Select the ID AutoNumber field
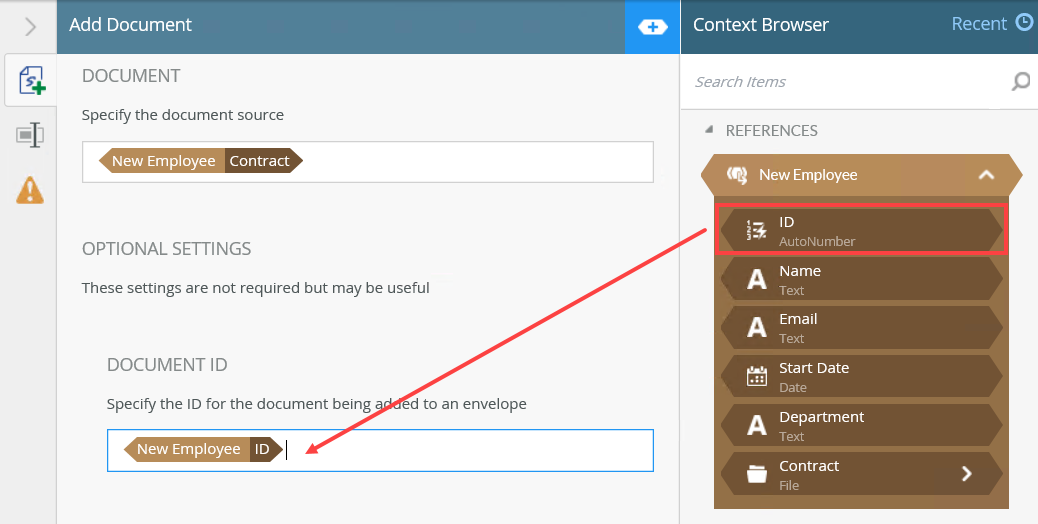 click(861, 230)
